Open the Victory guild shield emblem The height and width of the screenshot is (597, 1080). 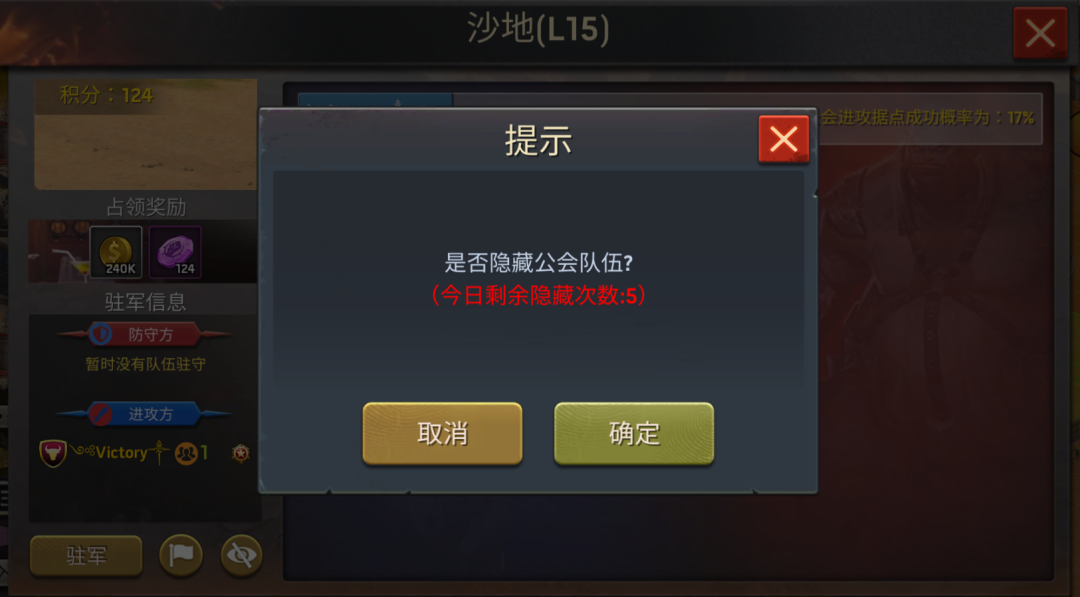click(53, 454)
